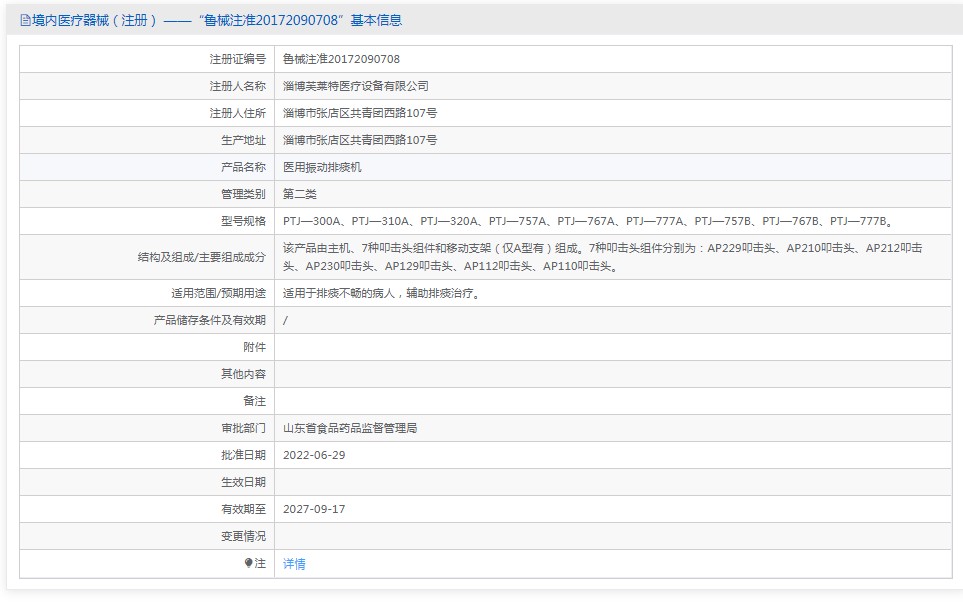Click the category value 第二类
This screenshot has width=963, height=603.
point(300,194)
